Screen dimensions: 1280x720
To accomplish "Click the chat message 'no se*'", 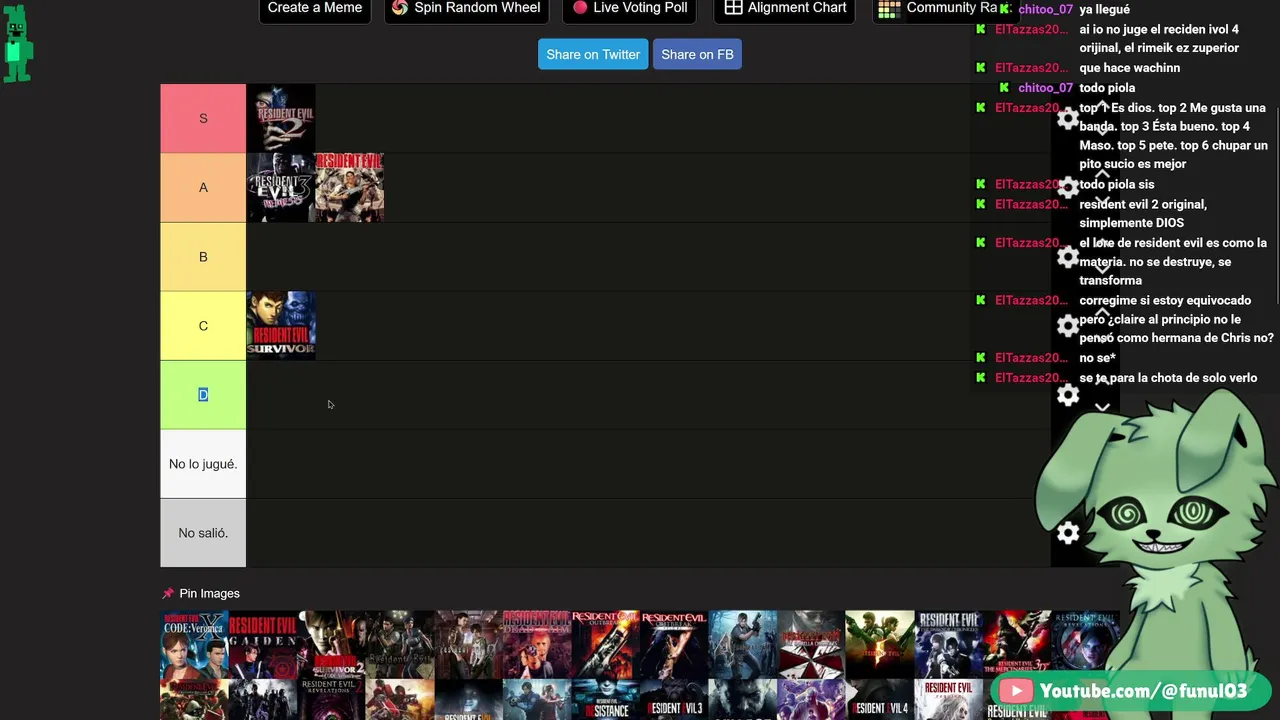I will coord(1097,358).
